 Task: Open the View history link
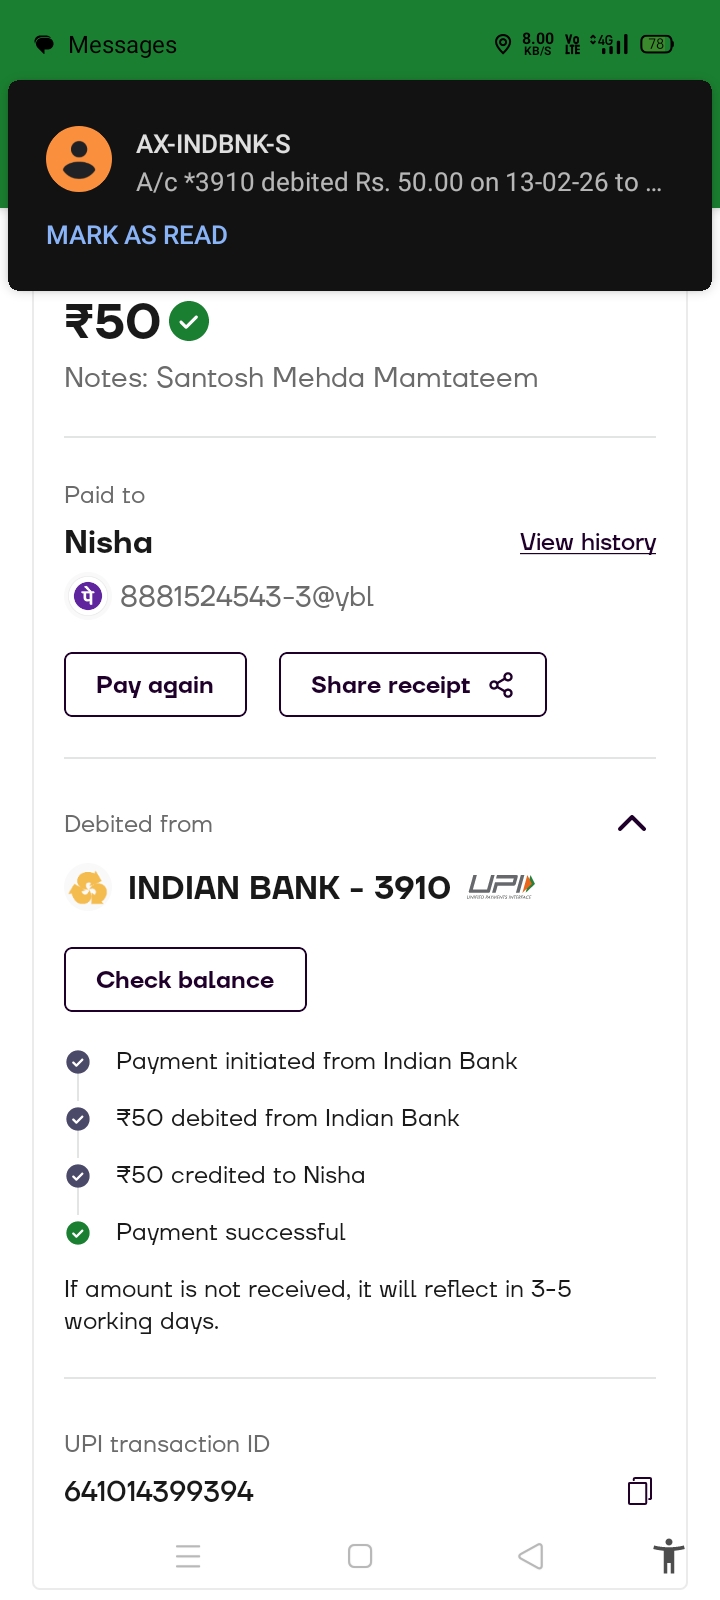pyautogui.click(x=588, y=542)
